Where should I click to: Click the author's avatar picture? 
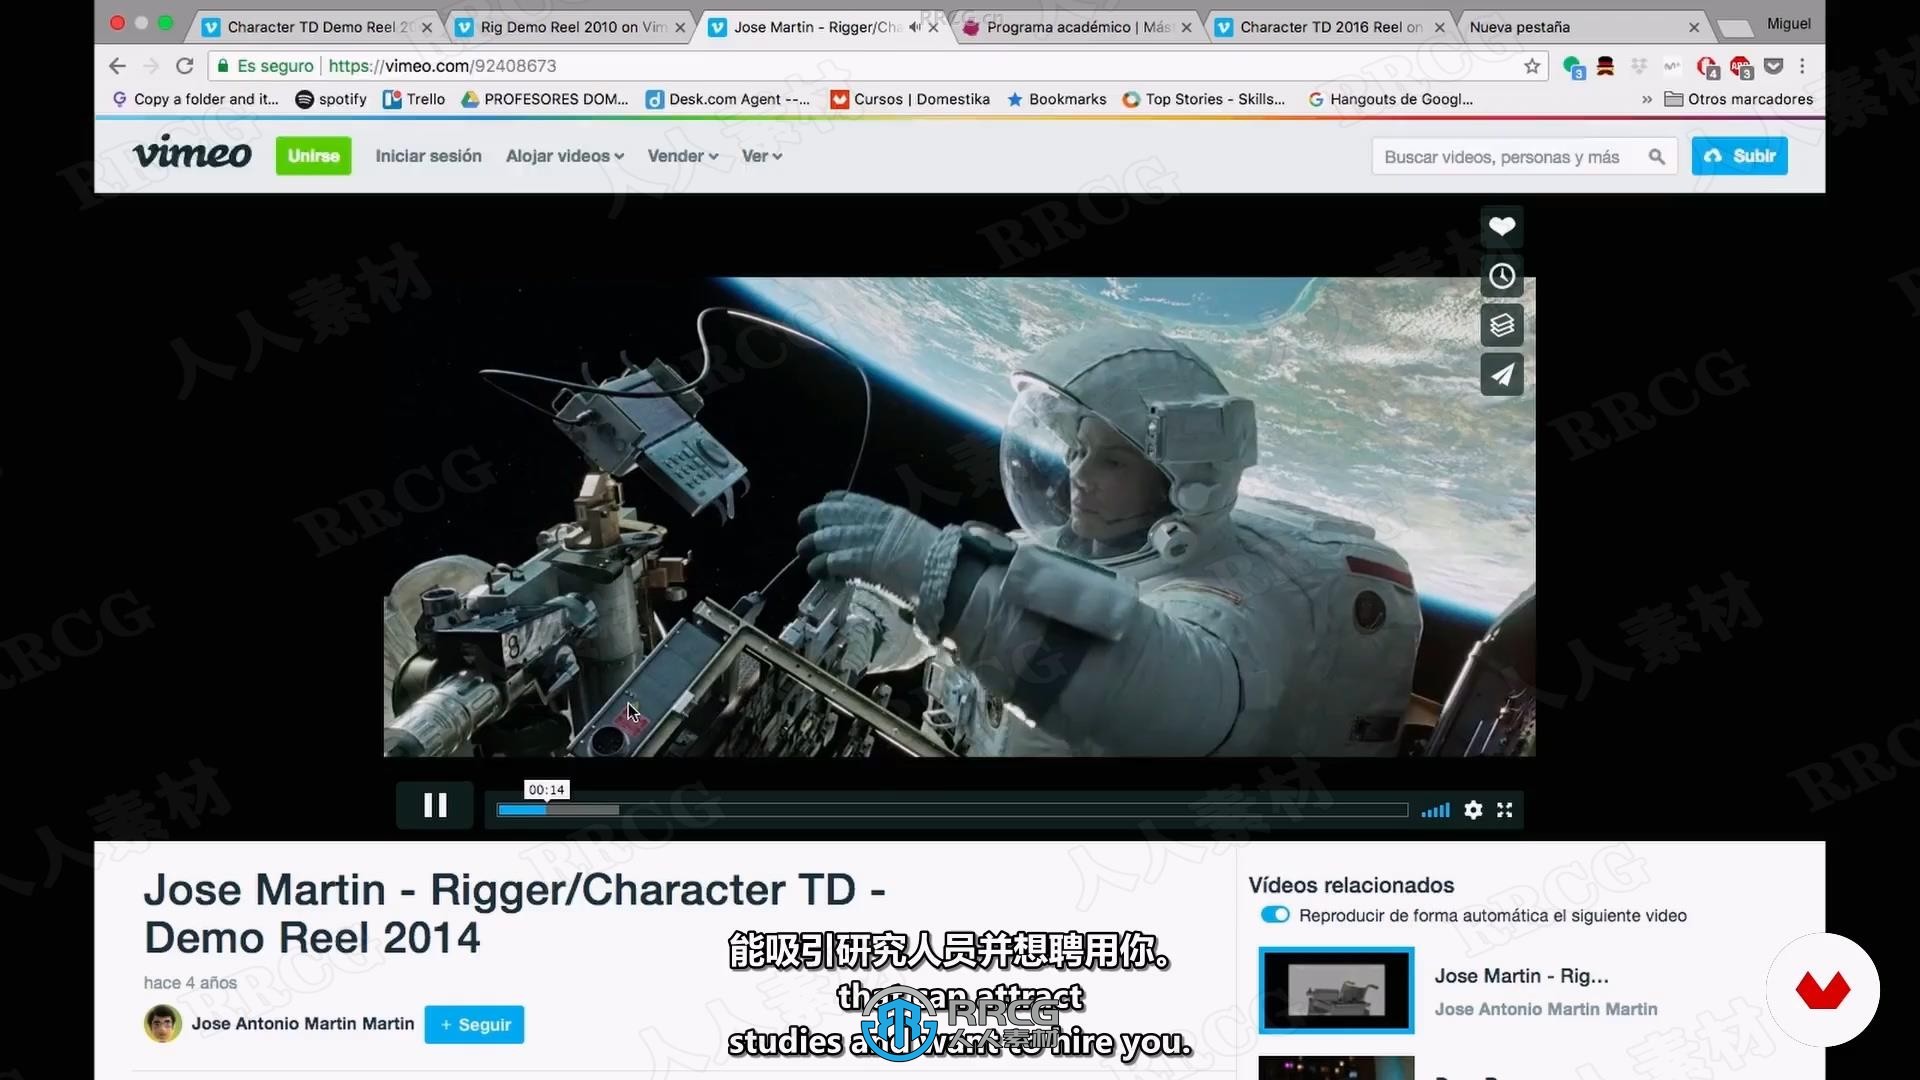tap(162, 1024)
